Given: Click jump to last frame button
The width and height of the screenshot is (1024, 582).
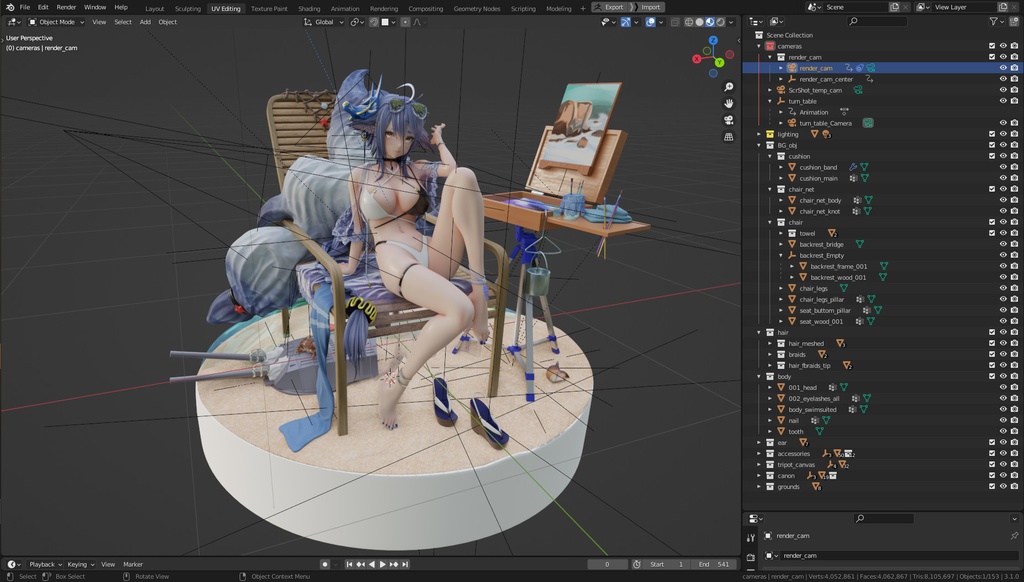Looking at the screenshot, I should click(x=405, y=564).
